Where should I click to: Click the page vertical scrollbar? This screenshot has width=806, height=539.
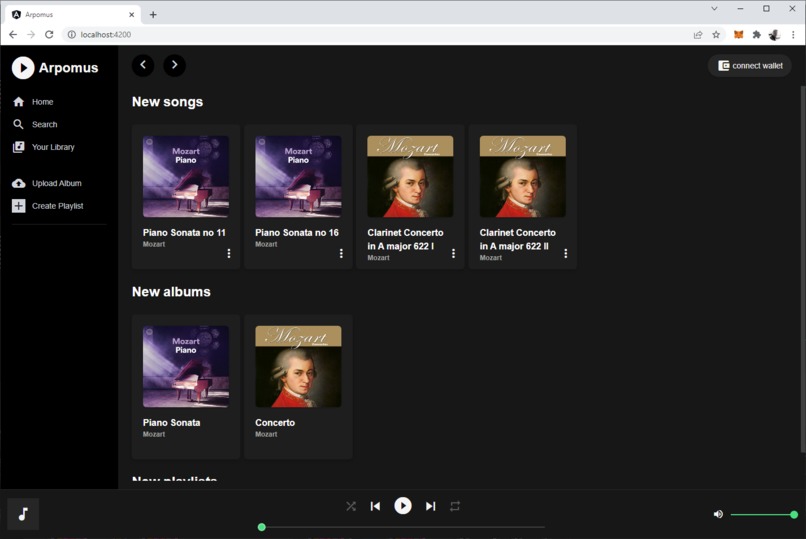point(803,270)
